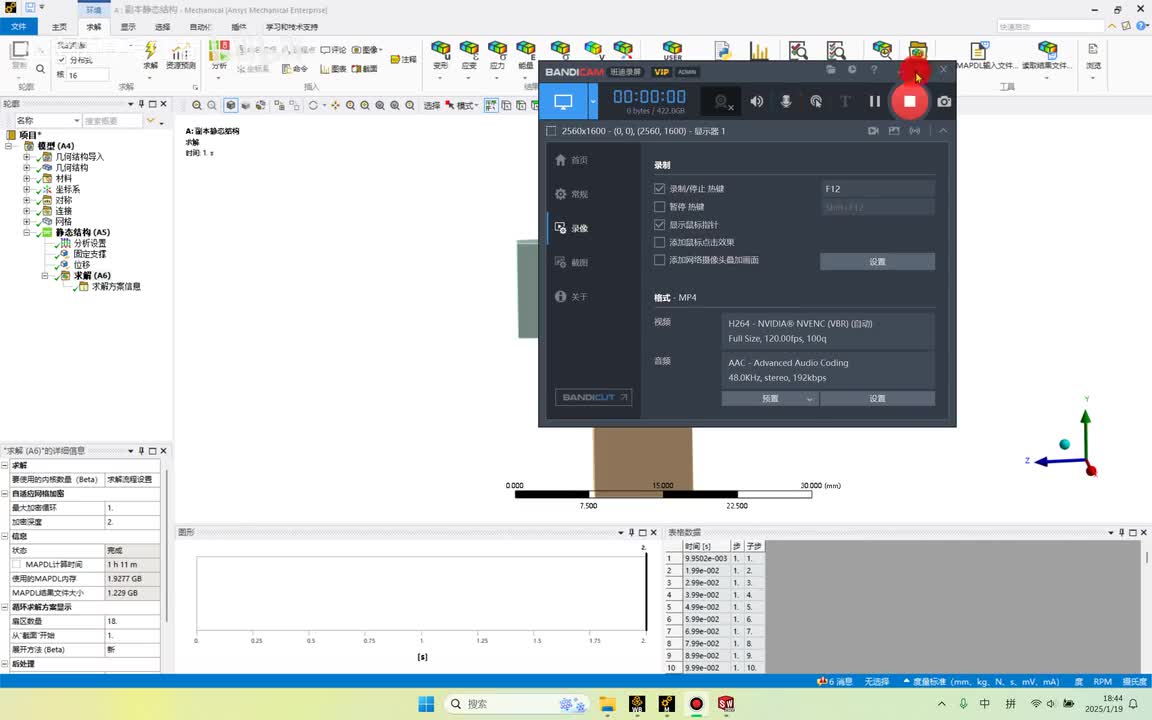Viewport: 1152px width, 720px height.
Task: Toggle the 分布式 distributed checkbox
Action: (62, 60)
